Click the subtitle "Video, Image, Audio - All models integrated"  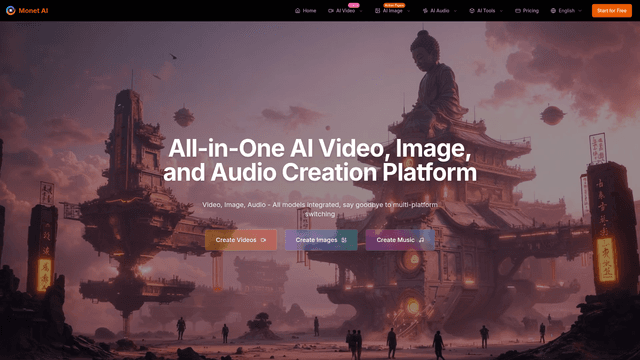(271, 204)
